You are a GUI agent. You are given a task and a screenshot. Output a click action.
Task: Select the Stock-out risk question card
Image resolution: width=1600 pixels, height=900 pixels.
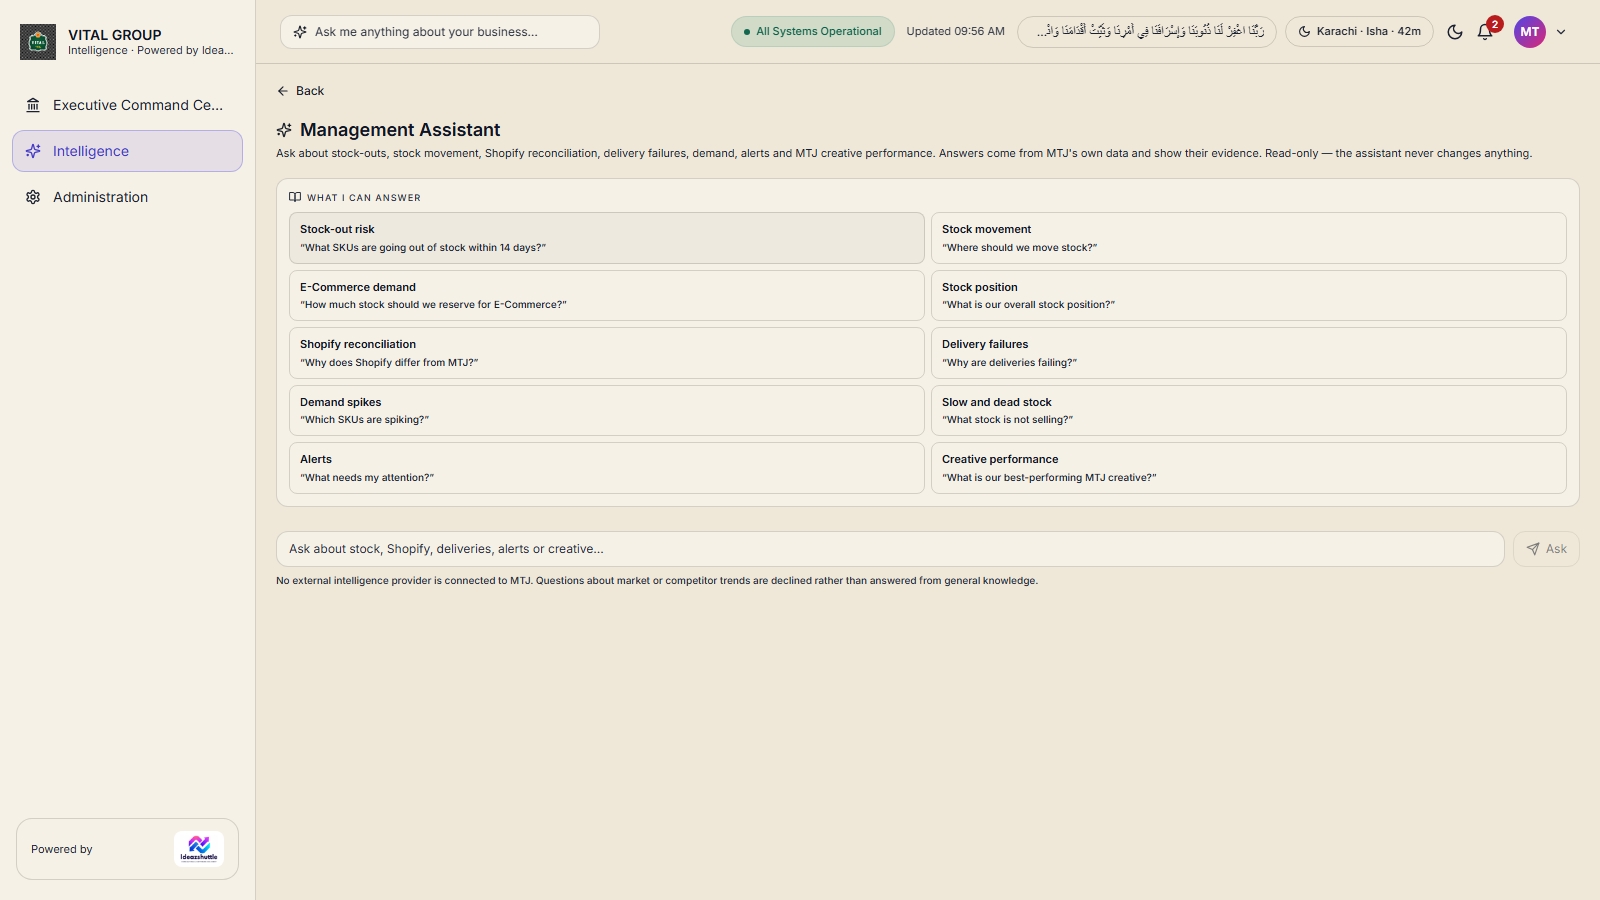click(x=606, y=238)
